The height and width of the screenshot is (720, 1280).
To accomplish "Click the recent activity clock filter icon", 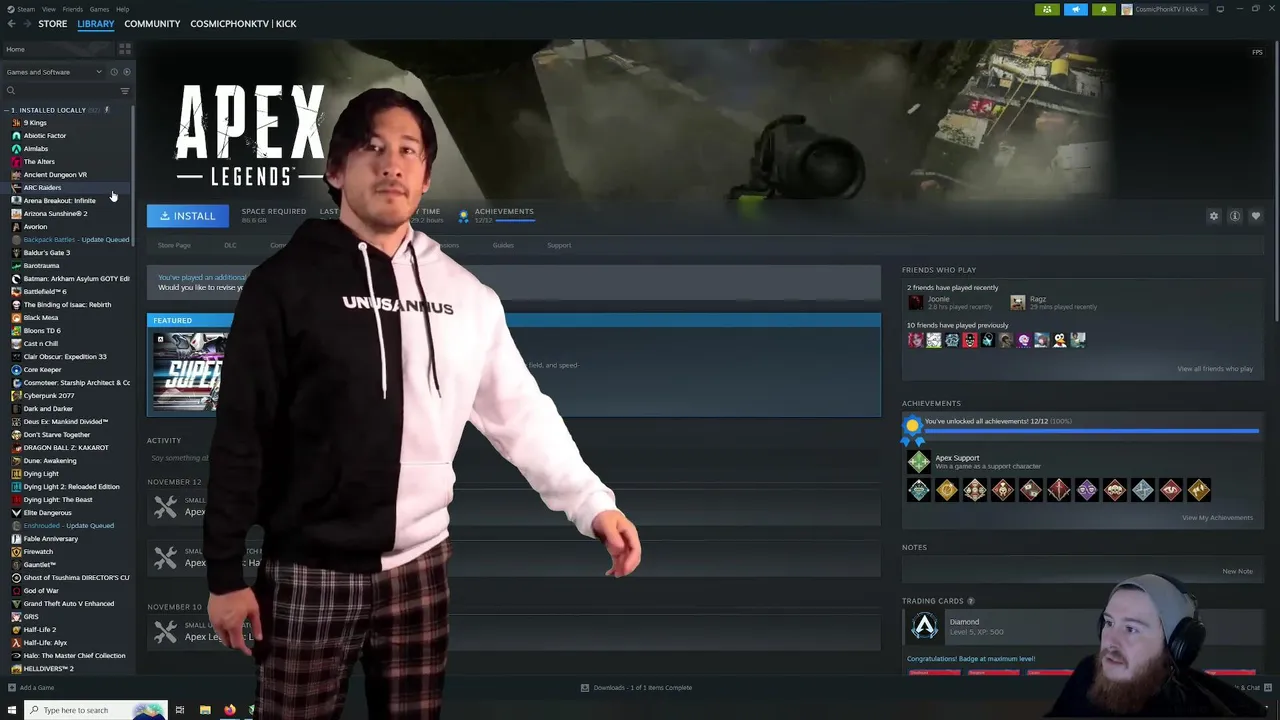I will pyautogui.click(x=114, y=72).
